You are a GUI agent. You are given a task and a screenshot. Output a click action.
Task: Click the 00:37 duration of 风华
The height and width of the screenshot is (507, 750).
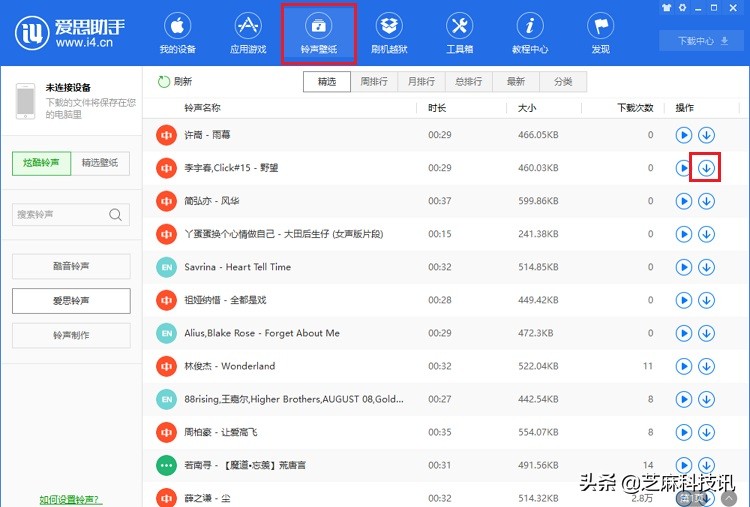440,201
